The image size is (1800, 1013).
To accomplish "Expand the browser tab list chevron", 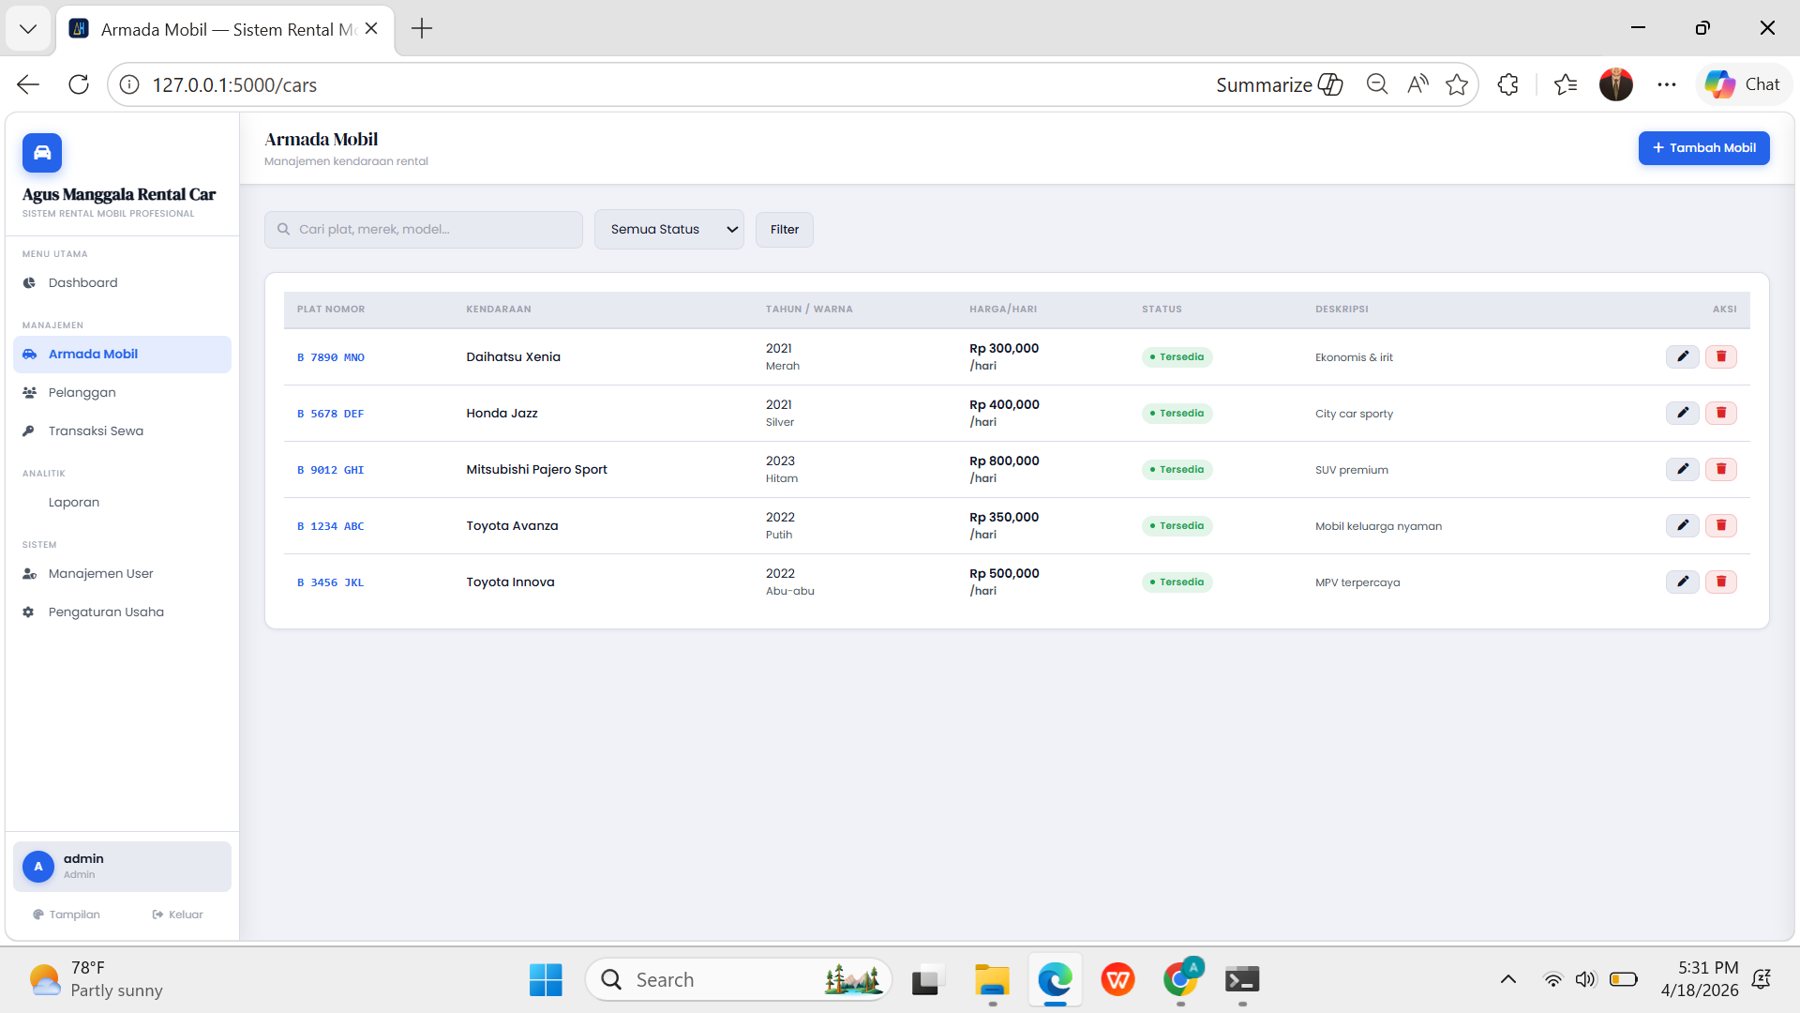I will tap(28, 29).
